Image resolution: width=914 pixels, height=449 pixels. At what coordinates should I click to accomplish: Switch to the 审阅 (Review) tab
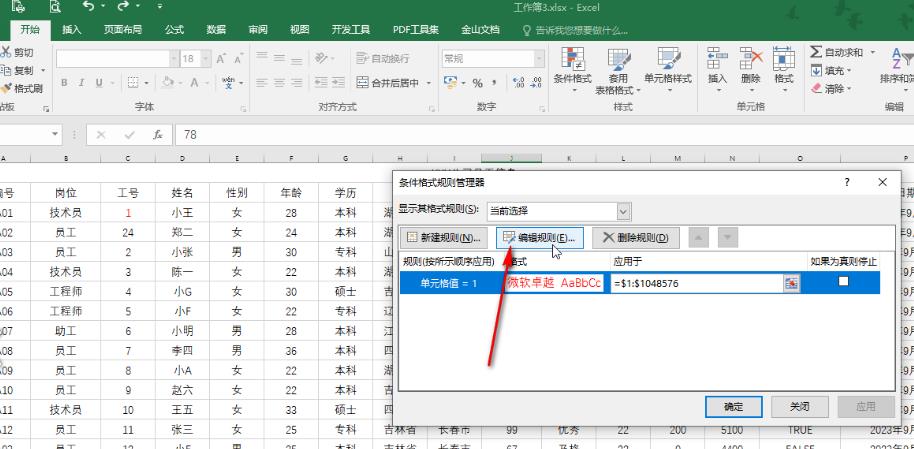(x=258, y=30)
